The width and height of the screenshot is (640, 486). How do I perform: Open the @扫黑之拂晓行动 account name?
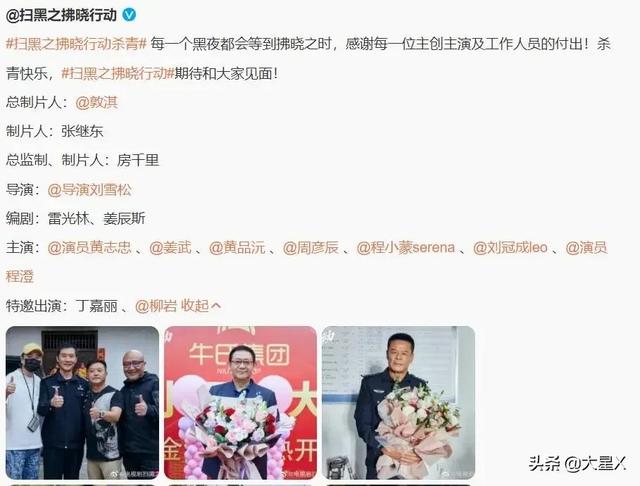[x=61, y=15]
